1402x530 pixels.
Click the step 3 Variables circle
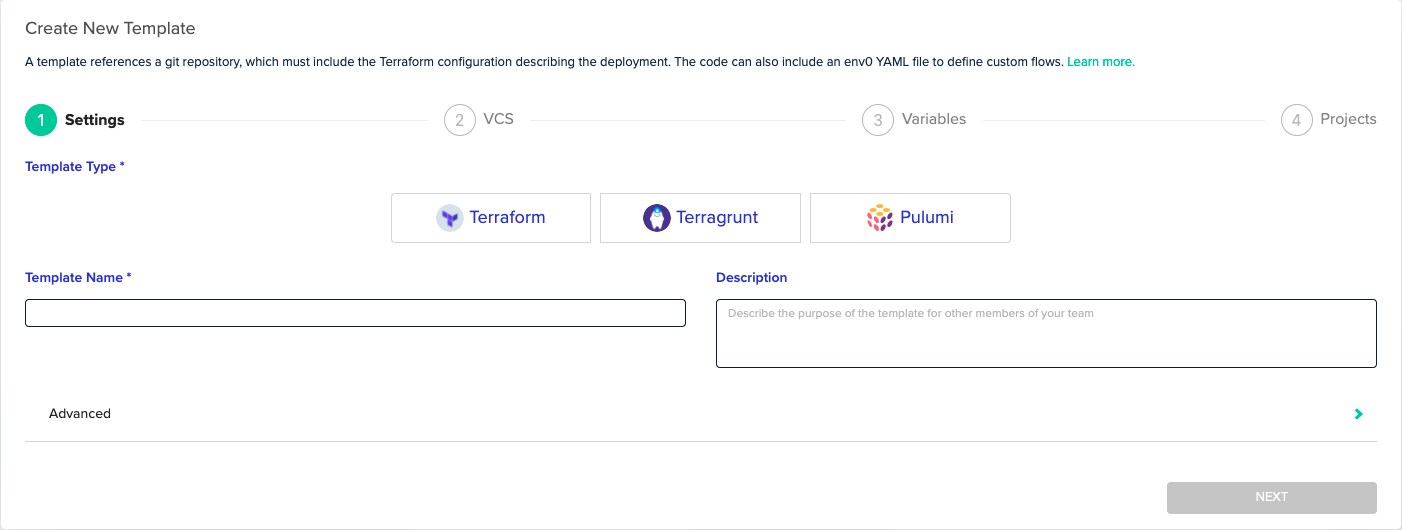pos(878,120)
